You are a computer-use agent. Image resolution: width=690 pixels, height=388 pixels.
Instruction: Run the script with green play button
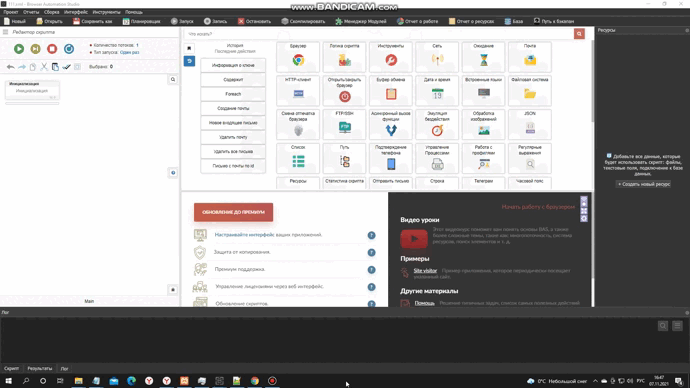click(19, 49)
